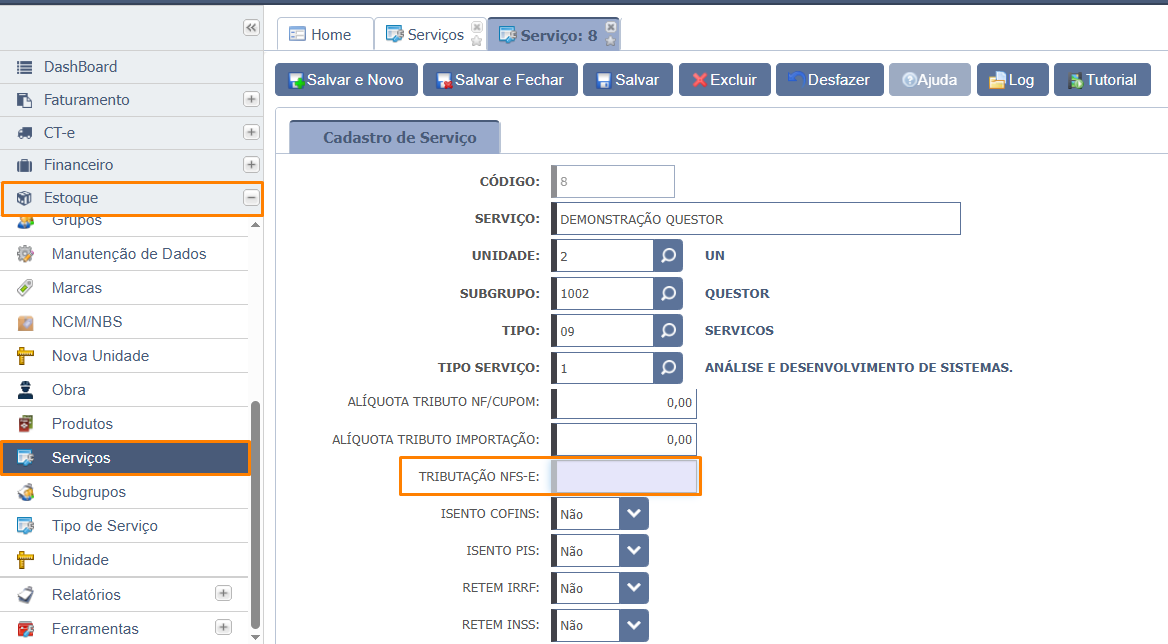Expand the CT-e section
The width and height of the screenshot is (1168, 644).
pos(251,133)
